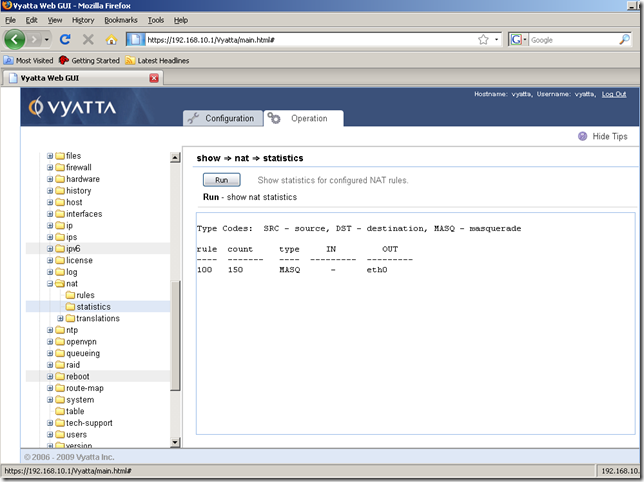
Task: Click the bookmark star in address bar
Action: (x=483, y=40)
